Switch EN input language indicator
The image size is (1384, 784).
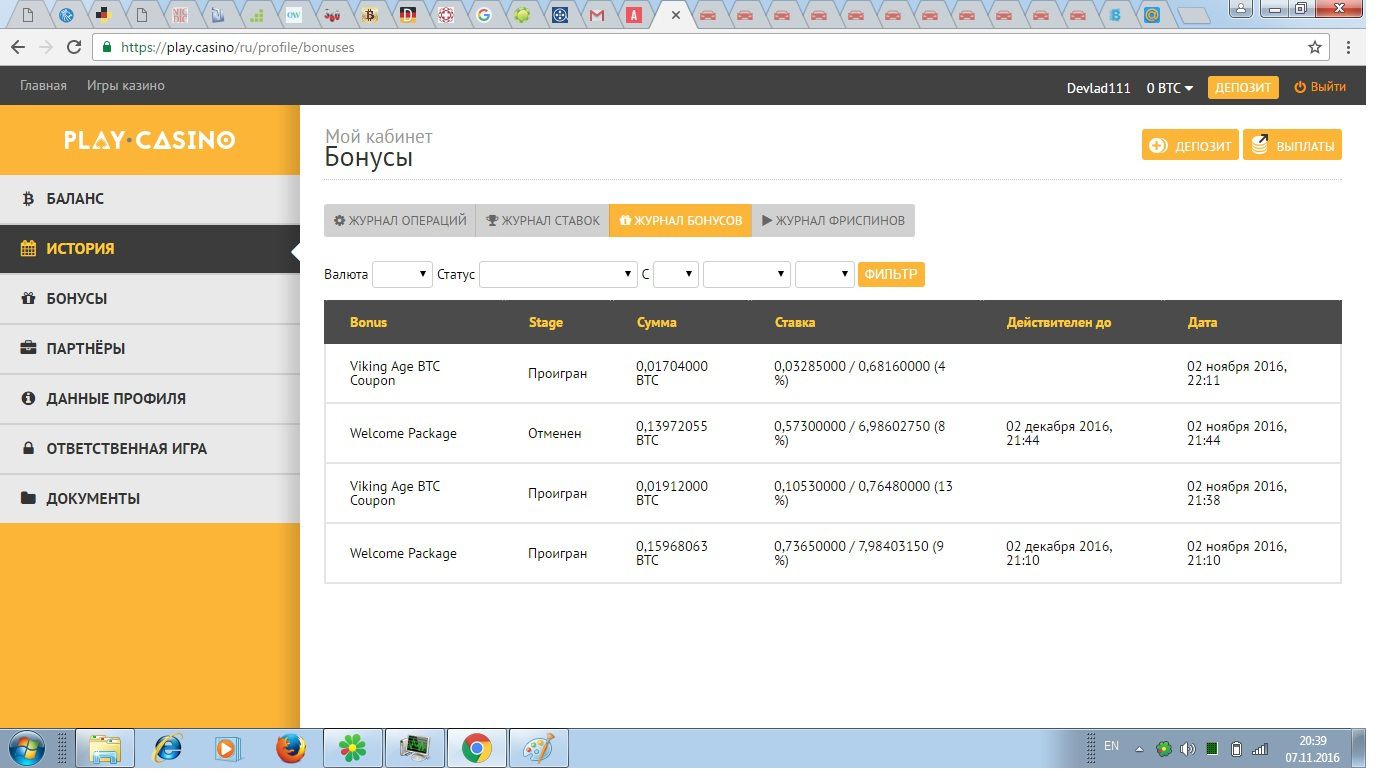coord(1111,746)
